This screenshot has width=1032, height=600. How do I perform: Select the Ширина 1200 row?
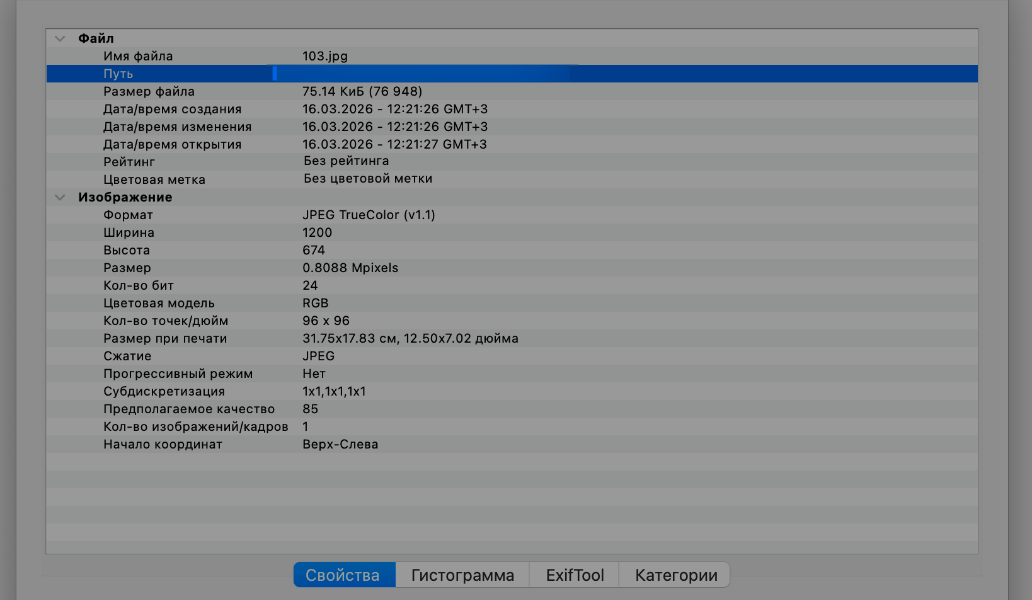(x=128, y=232)
